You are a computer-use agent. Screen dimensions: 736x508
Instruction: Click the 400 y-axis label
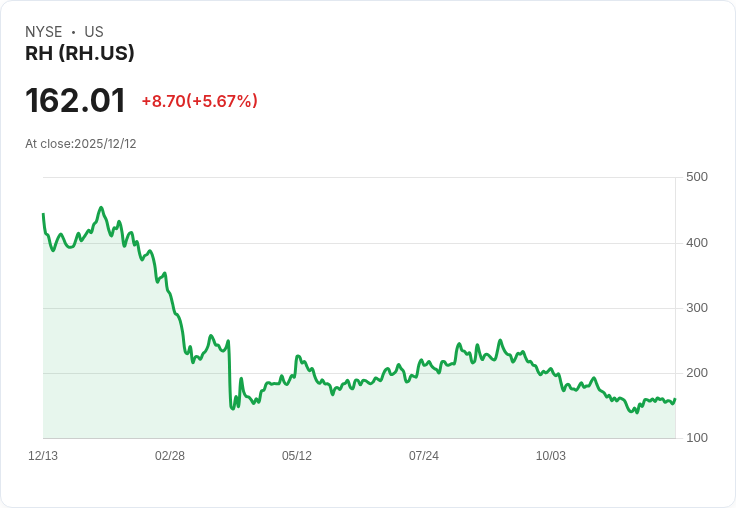[696, 242]
